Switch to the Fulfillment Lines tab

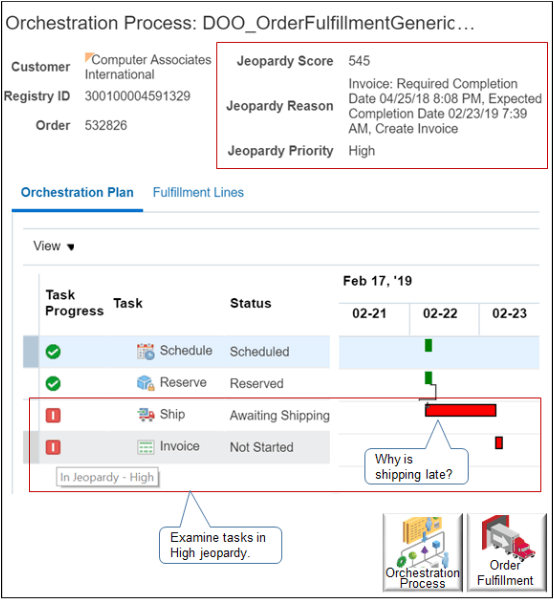(198, 192)
